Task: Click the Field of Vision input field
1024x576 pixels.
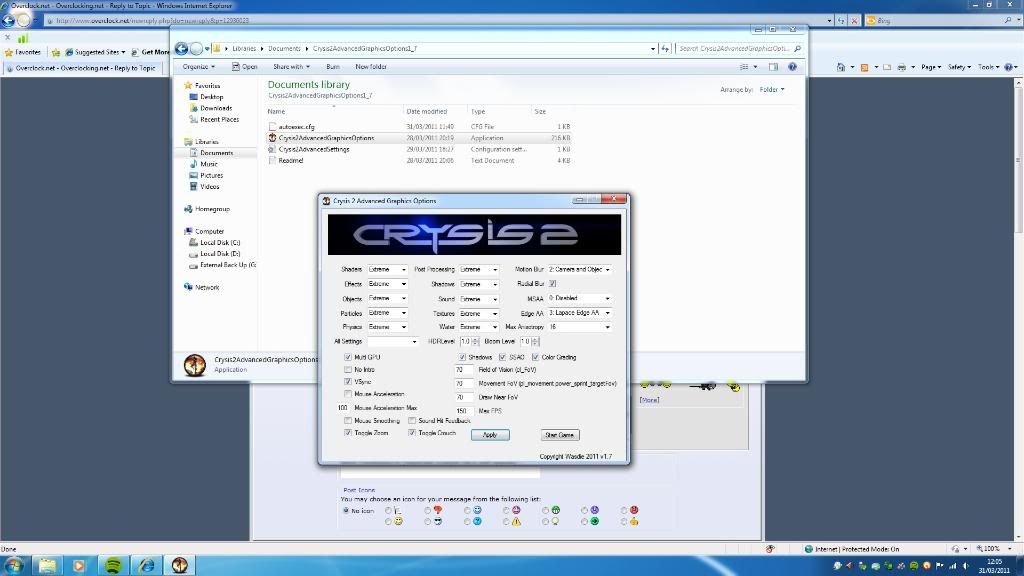Action: (x=463, y=370)
